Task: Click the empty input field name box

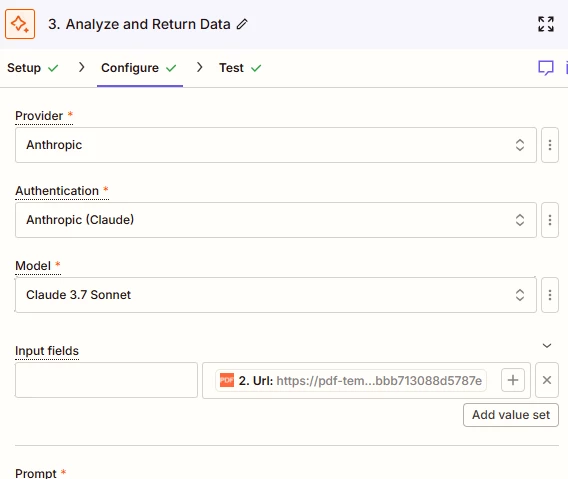Action: tap(106, 380)
